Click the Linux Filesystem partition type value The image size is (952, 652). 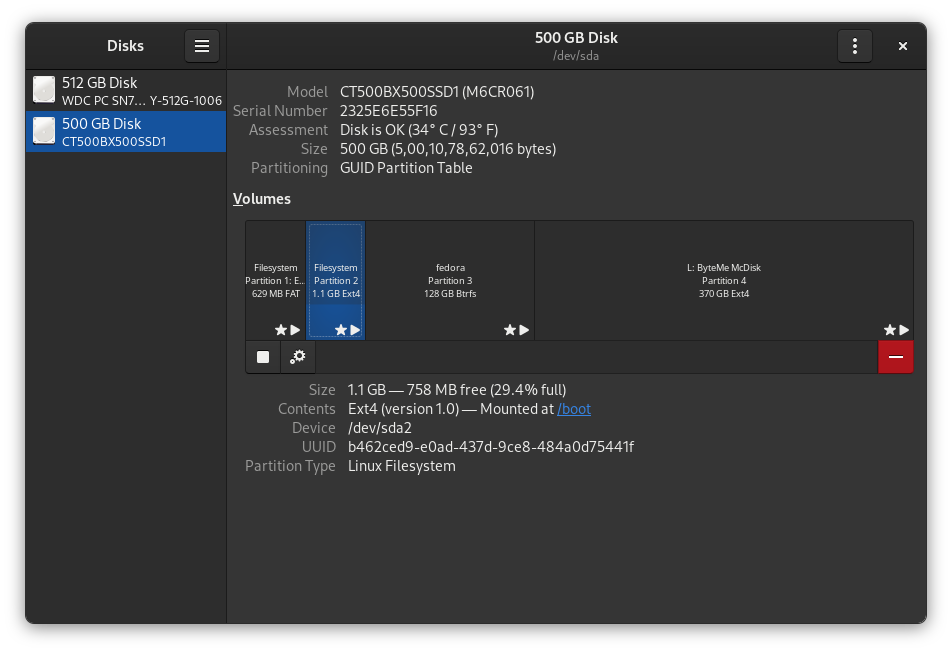401,466
